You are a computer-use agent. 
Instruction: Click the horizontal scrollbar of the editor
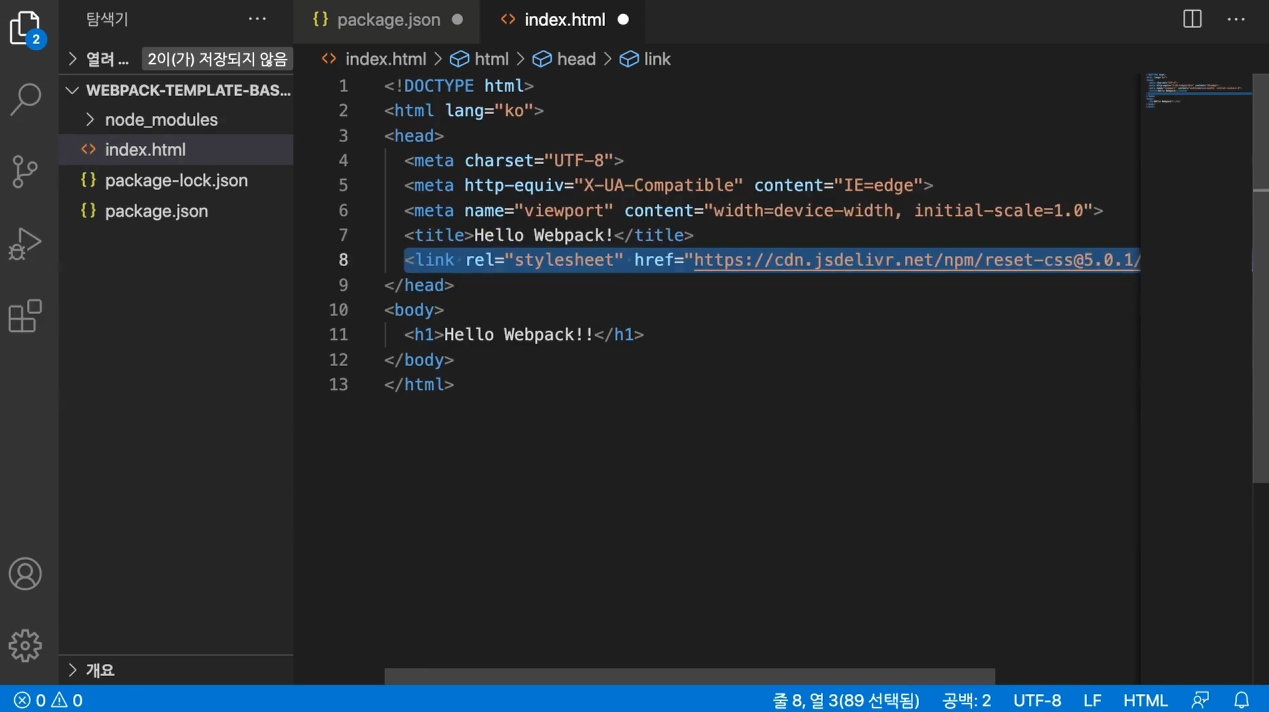(690, 677)
